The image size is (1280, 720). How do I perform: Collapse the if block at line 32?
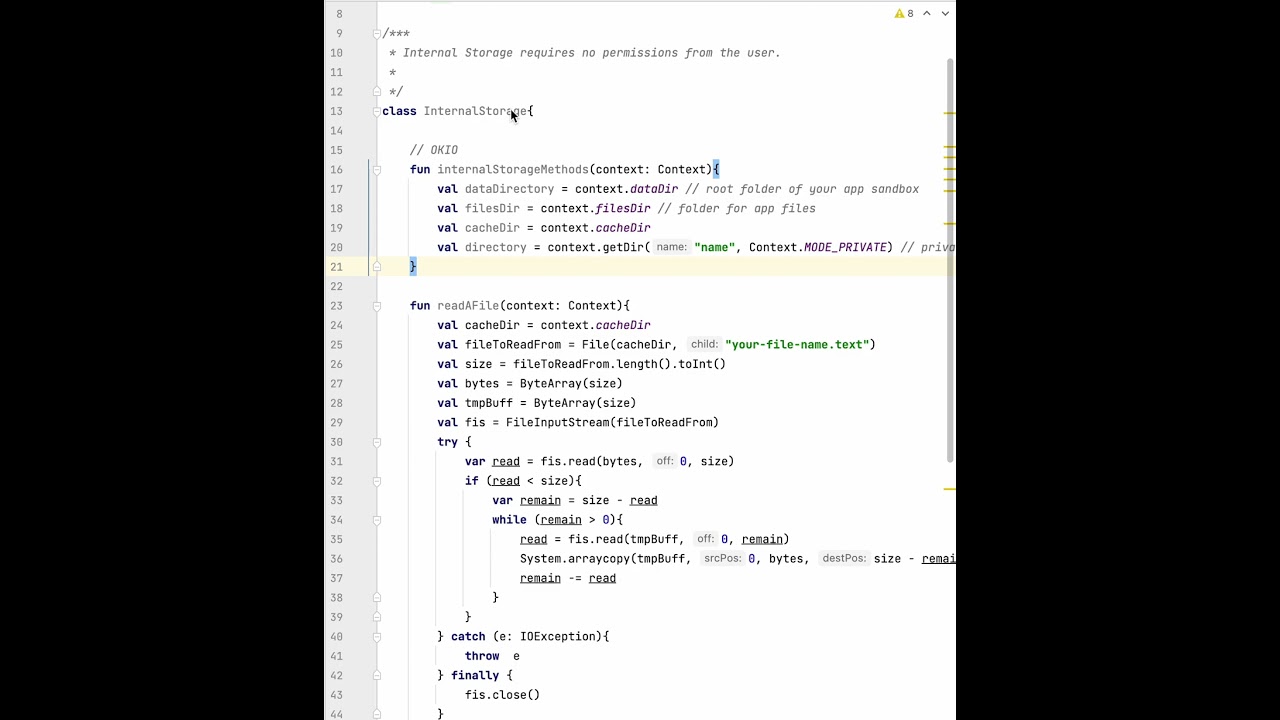(377, 481)
